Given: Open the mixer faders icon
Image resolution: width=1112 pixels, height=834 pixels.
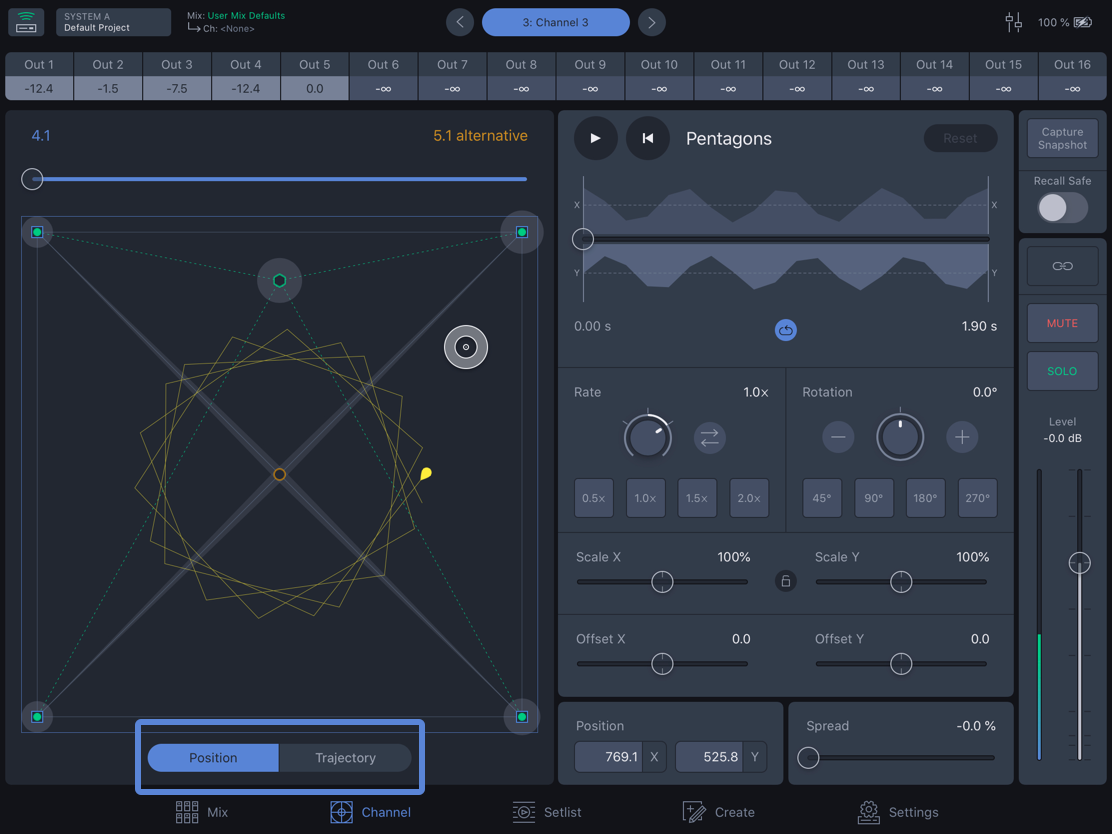Looking at the screenshot, I should 1013,22.
